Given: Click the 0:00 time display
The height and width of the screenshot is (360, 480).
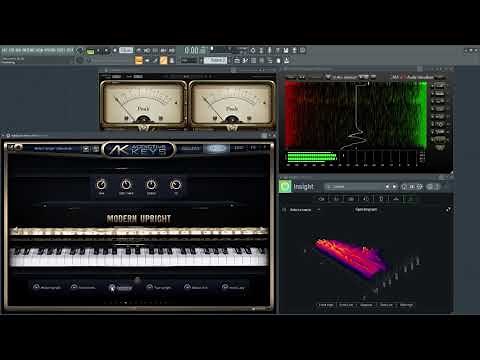Looking at the screenshot, I should click(x=192, y=51).
